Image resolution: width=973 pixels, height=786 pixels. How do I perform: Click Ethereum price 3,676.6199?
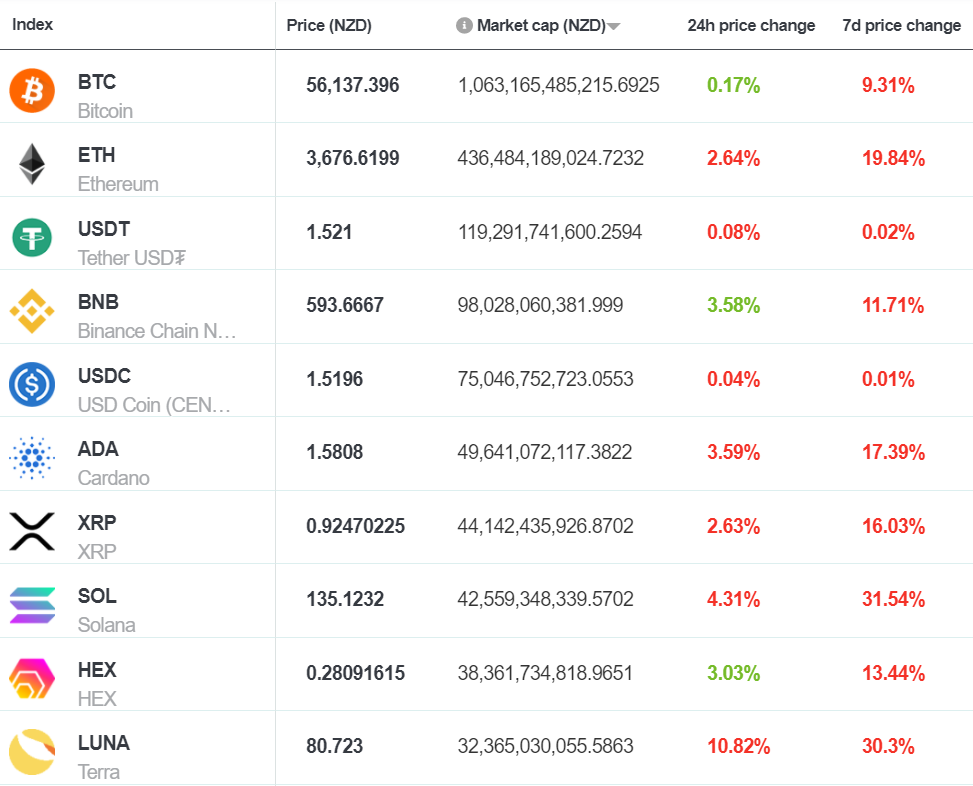[352, 158]
